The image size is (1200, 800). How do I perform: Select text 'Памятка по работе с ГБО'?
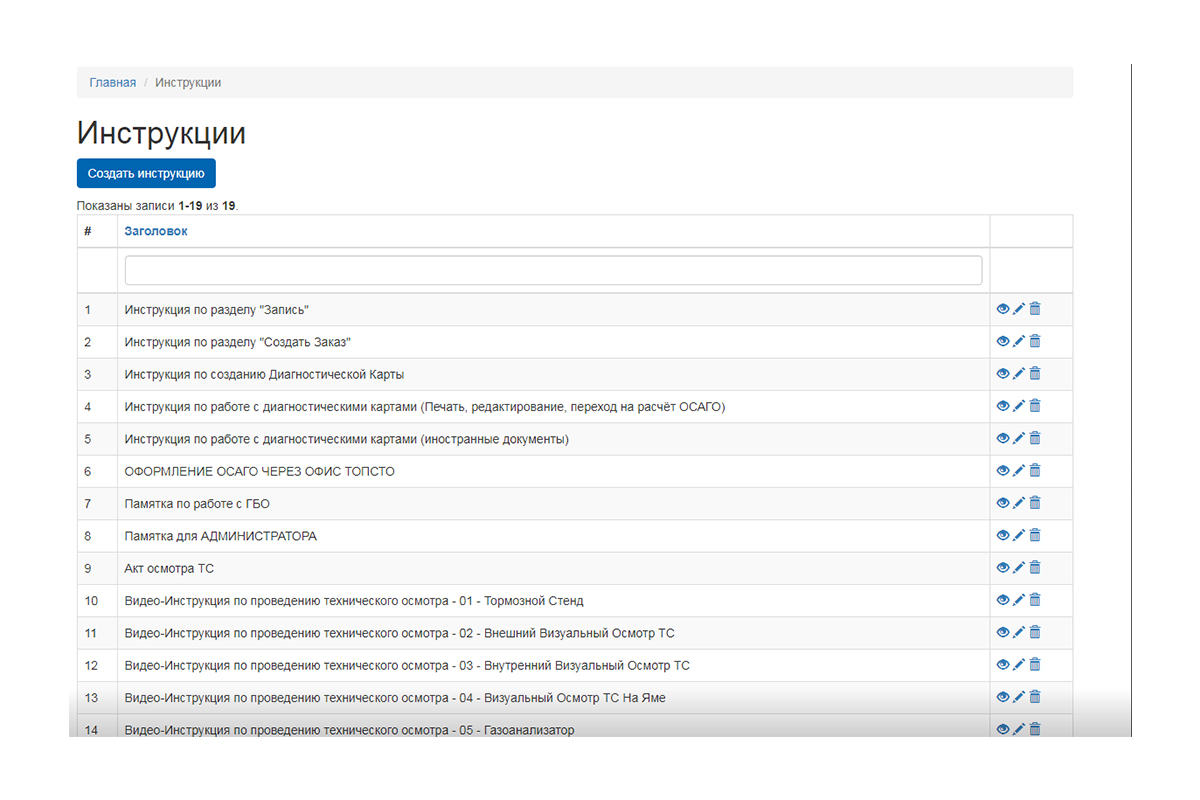[197, 504]
